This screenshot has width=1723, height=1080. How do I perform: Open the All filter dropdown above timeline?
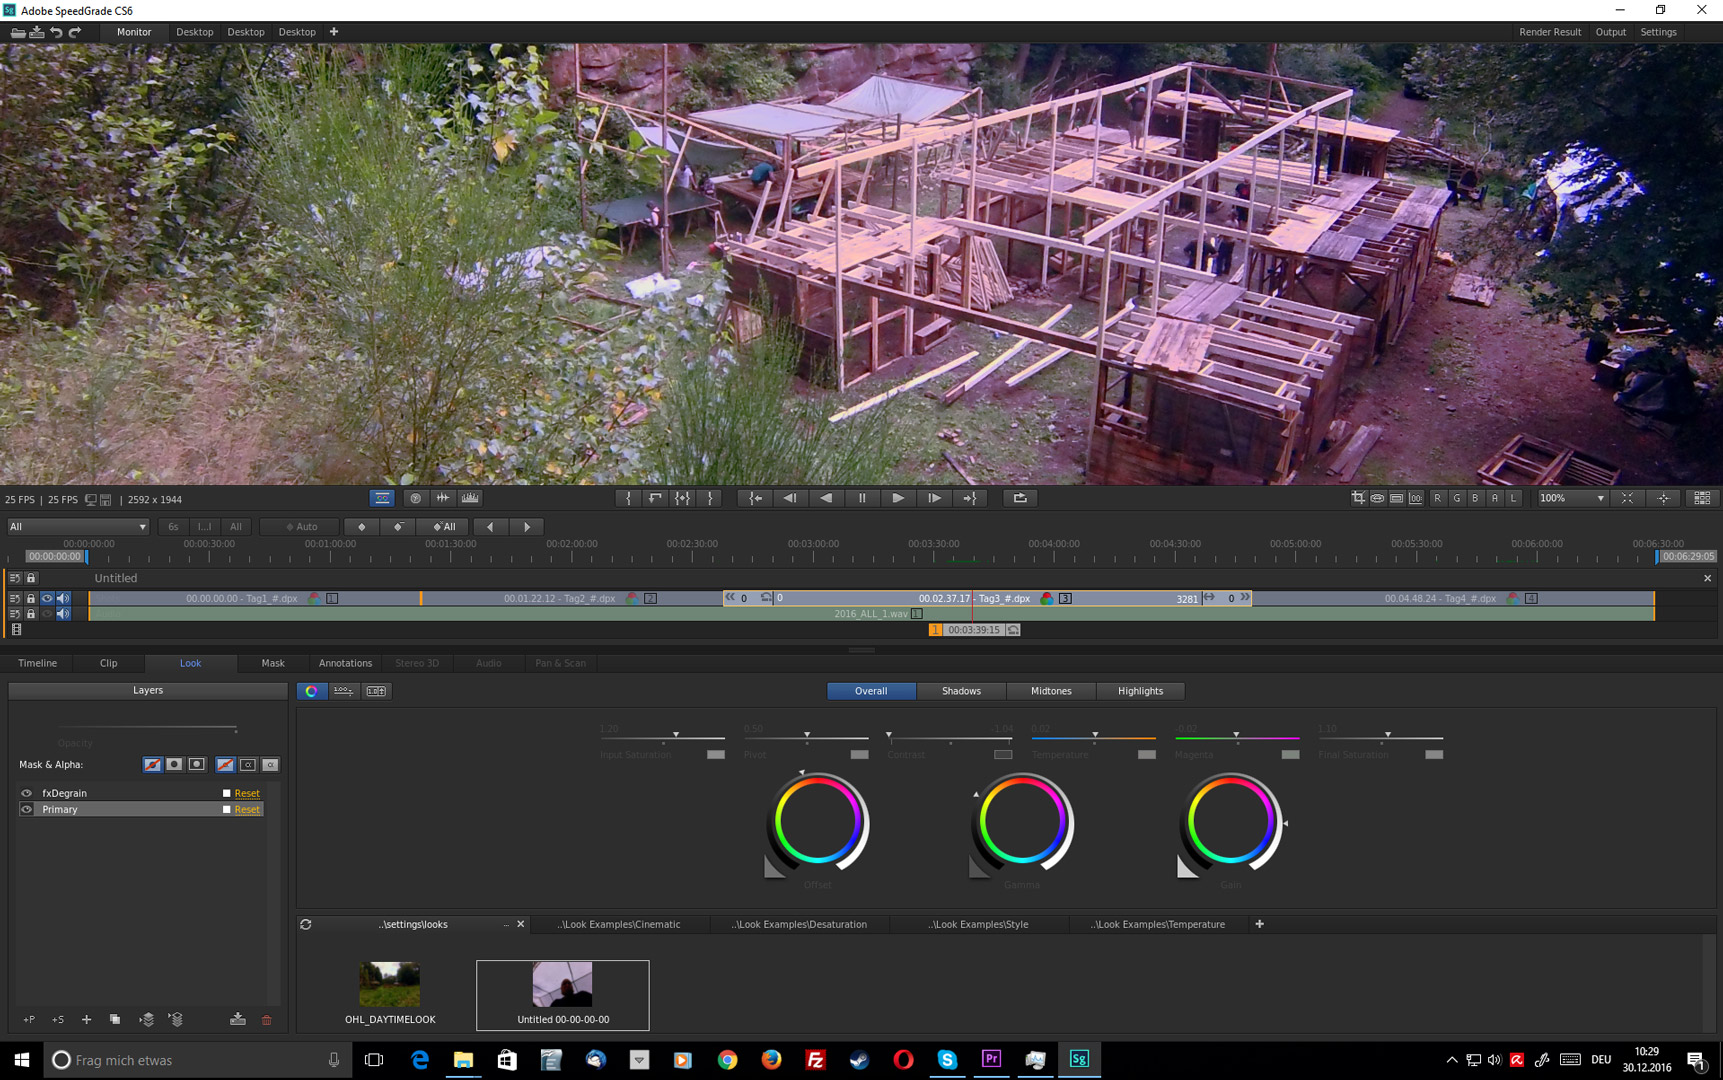77,527
